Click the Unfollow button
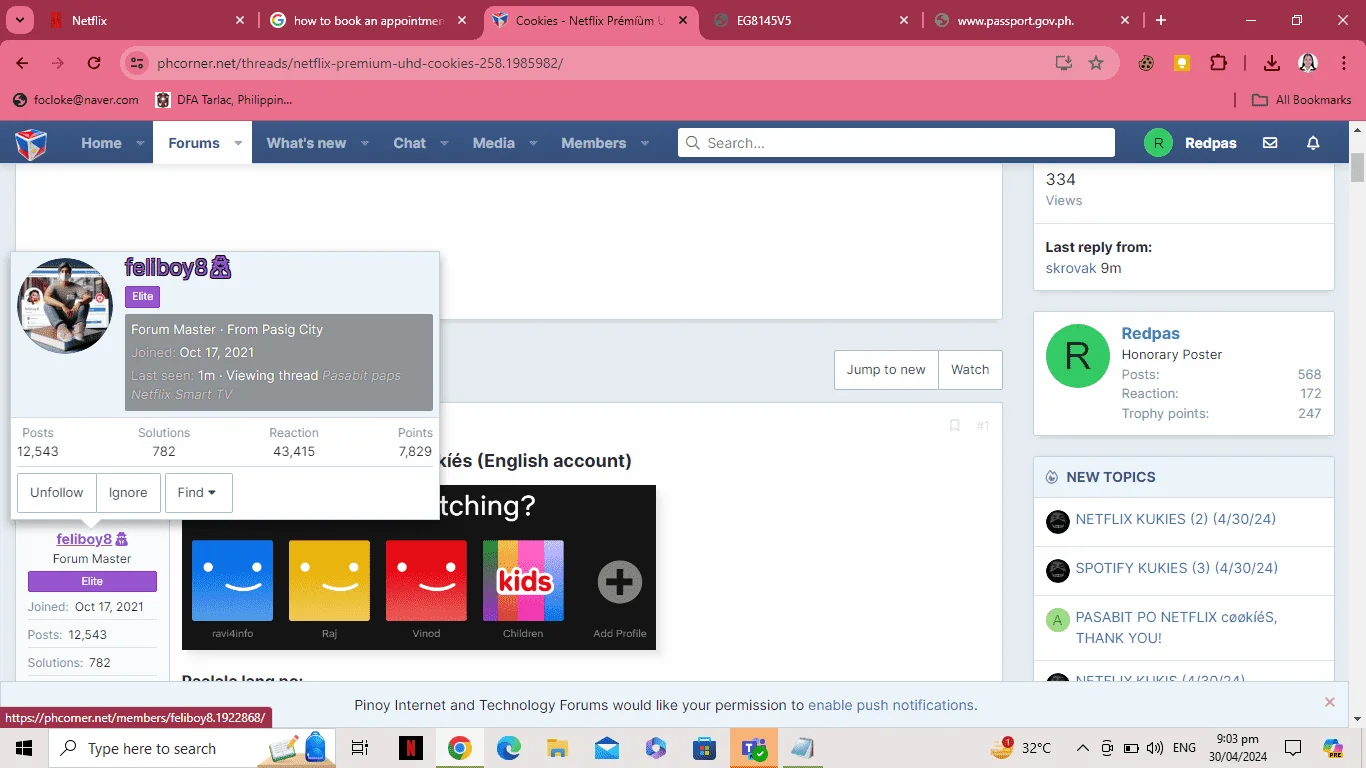Image resolution: width=1366 pixels, height=768 pixels. [57, 493]
